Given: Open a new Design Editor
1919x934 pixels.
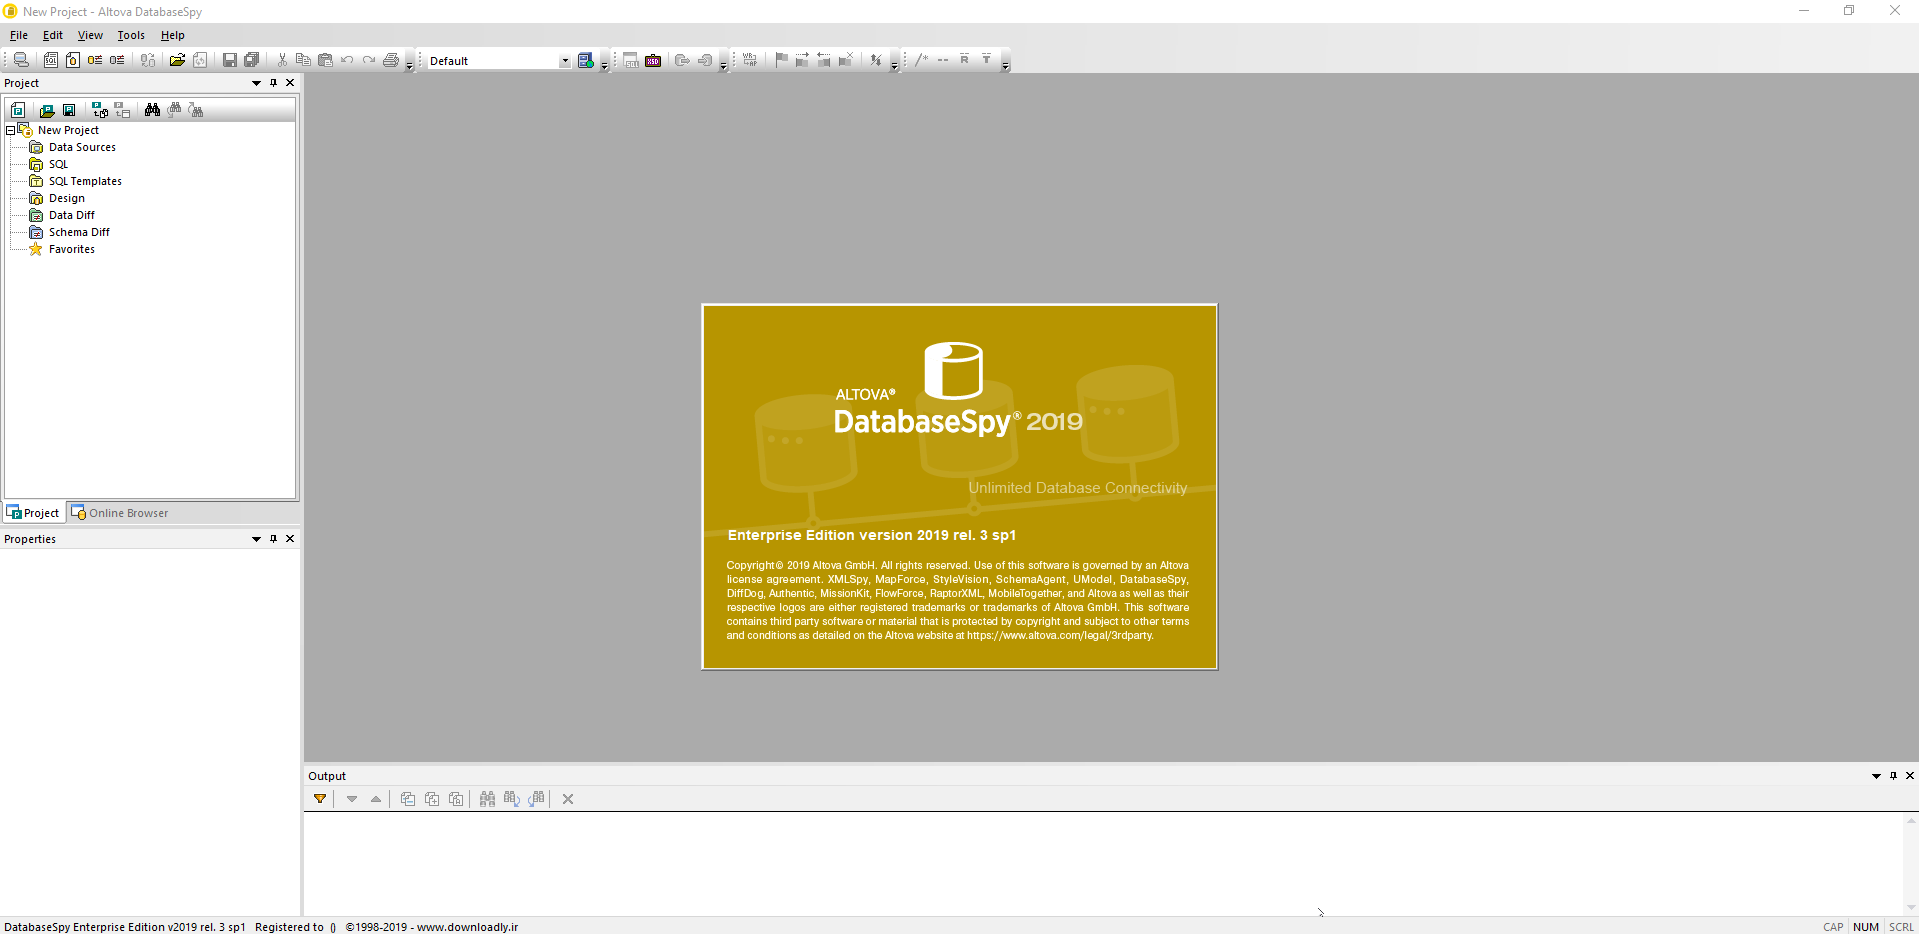Looking at the screenshot, I should 73,60.
